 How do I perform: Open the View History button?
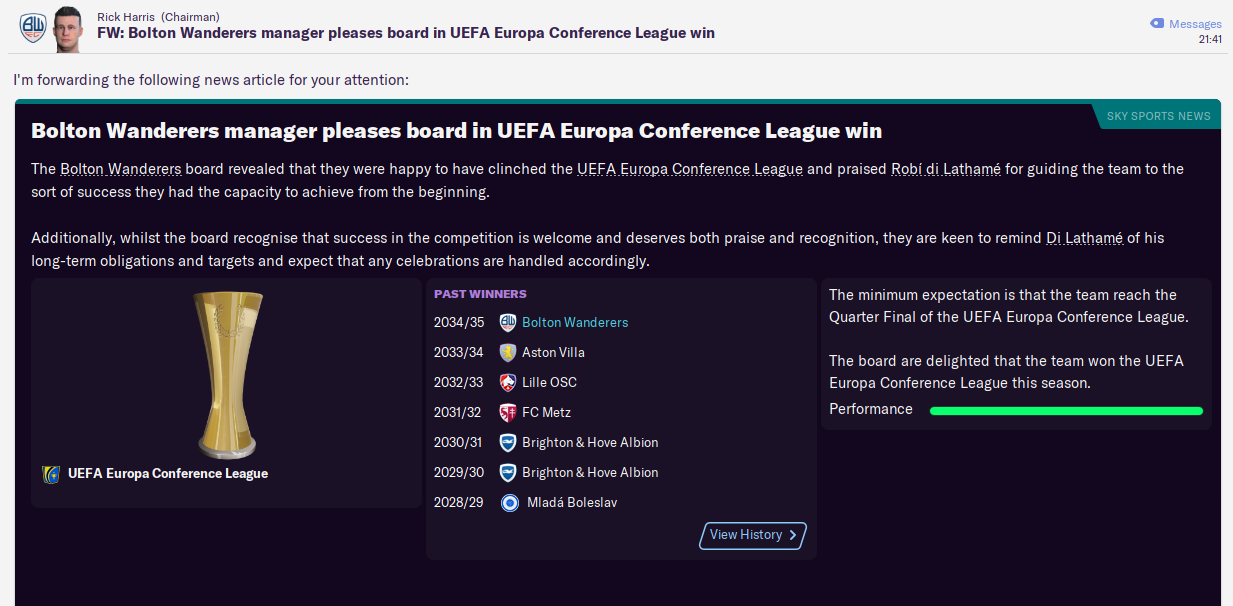coord(752,535)
